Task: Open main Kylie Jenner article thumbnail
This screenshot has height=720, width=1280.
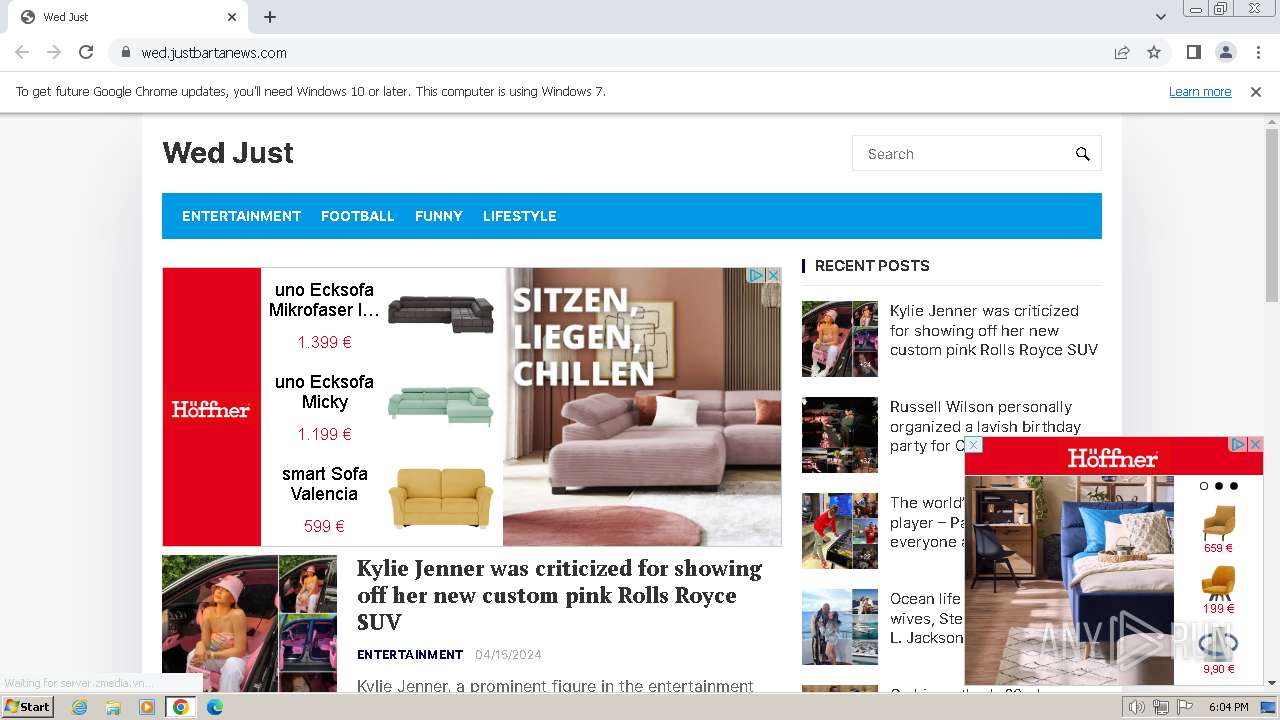Action: tap(249, 624)
